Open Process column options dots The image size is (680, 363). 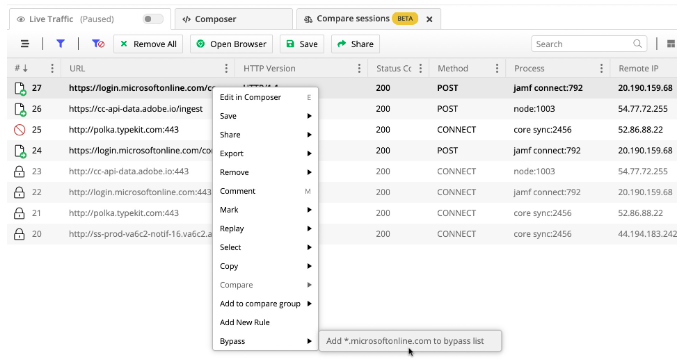pos(601,69)
